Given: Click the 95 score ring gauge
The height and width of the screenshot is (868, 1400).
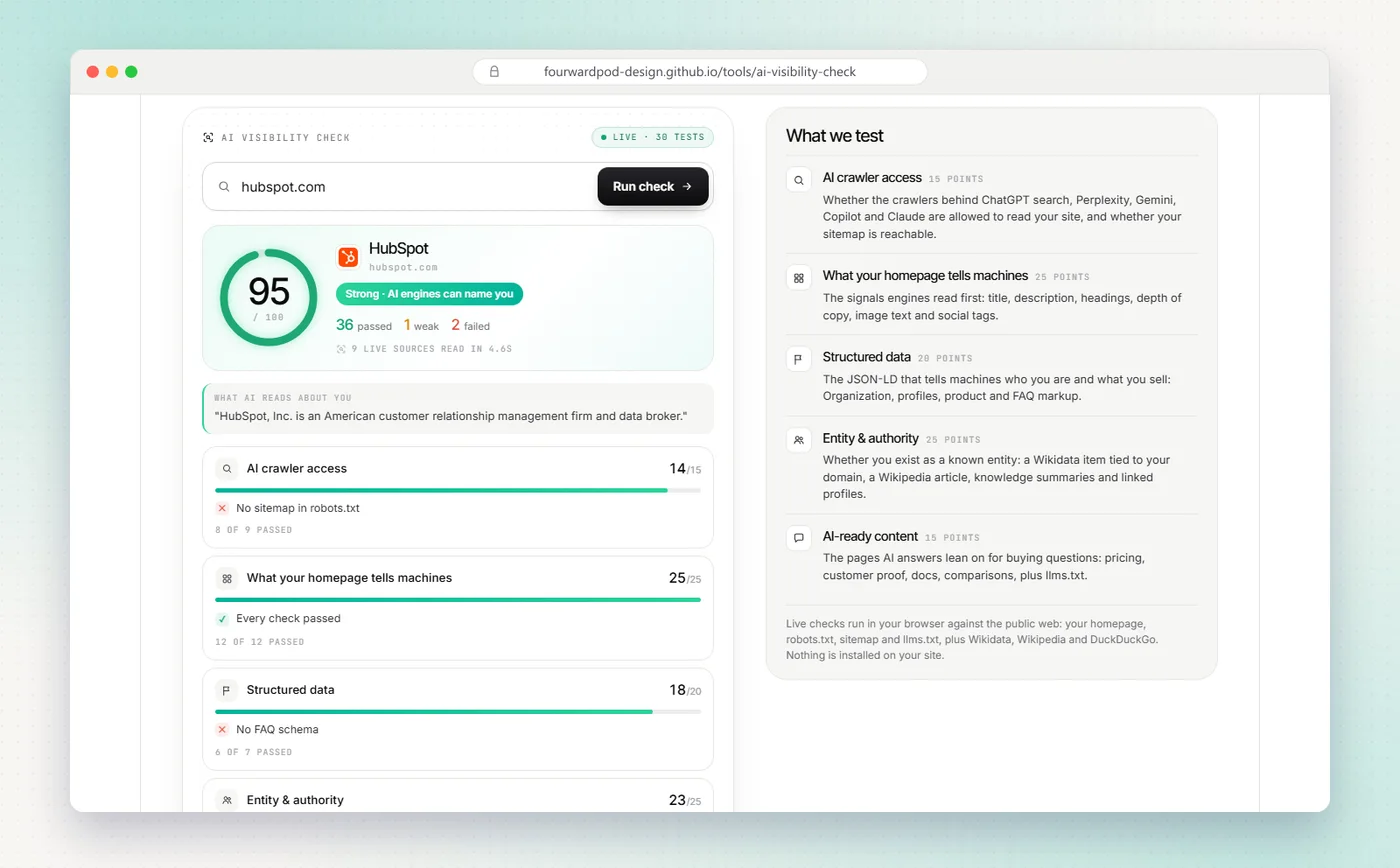Looking at the screenshot, I should pyautogui.click(x=268, y=297).
